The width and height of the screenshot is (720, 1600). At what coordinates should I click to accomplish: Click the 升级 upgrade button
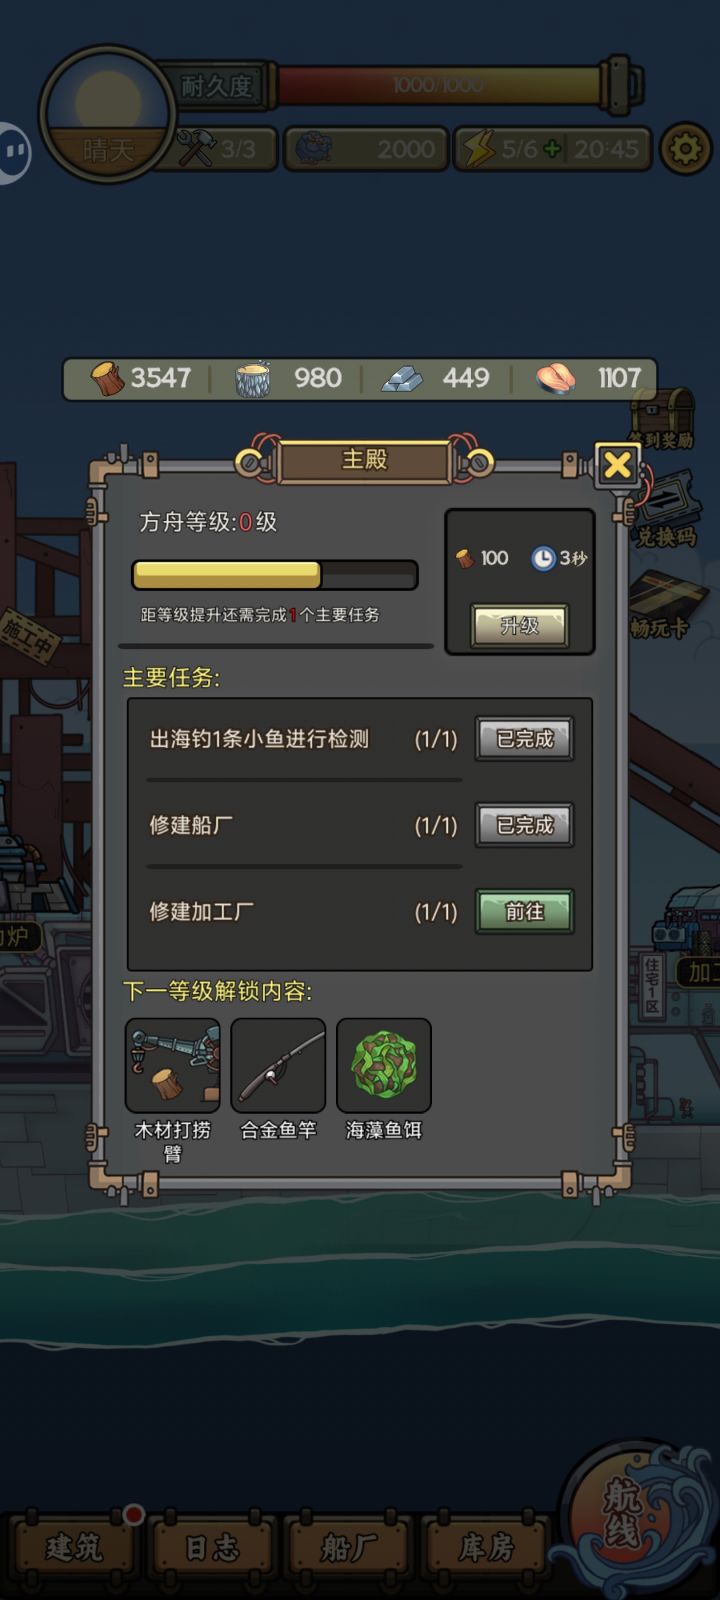tap(520, 626)
